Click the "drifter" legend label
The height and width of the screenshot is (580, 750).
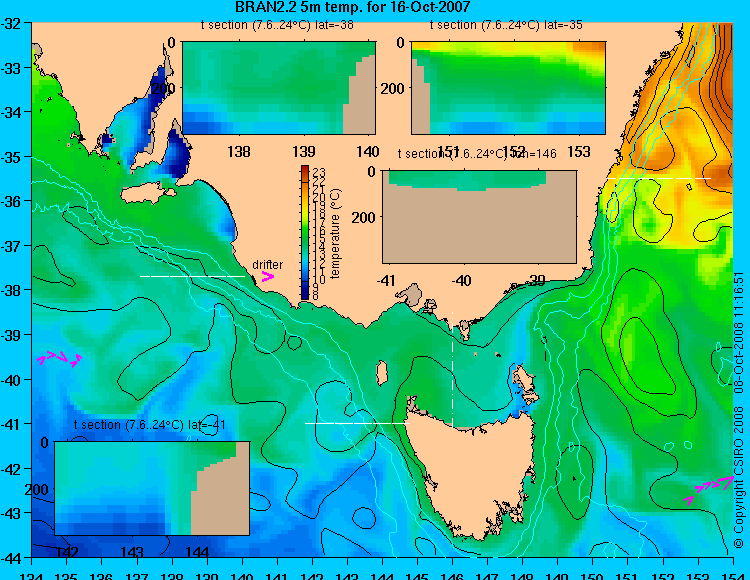pyautogui.click(x=267, y=264)
